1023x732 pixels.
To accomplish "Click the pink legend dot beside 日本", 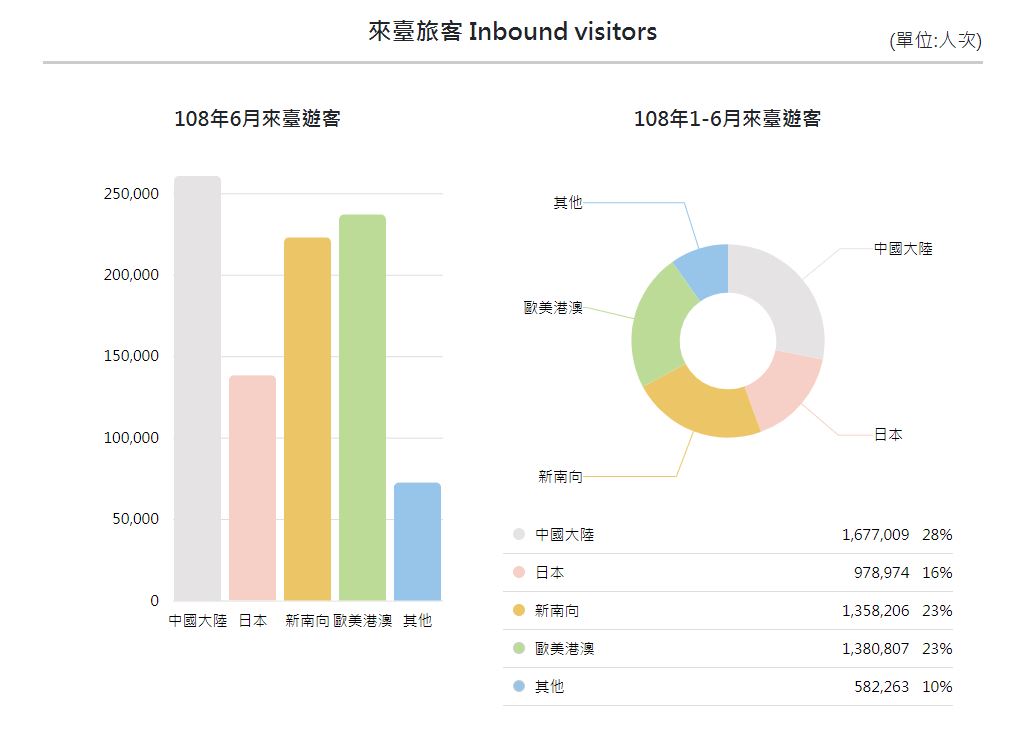I will (519, 572).
